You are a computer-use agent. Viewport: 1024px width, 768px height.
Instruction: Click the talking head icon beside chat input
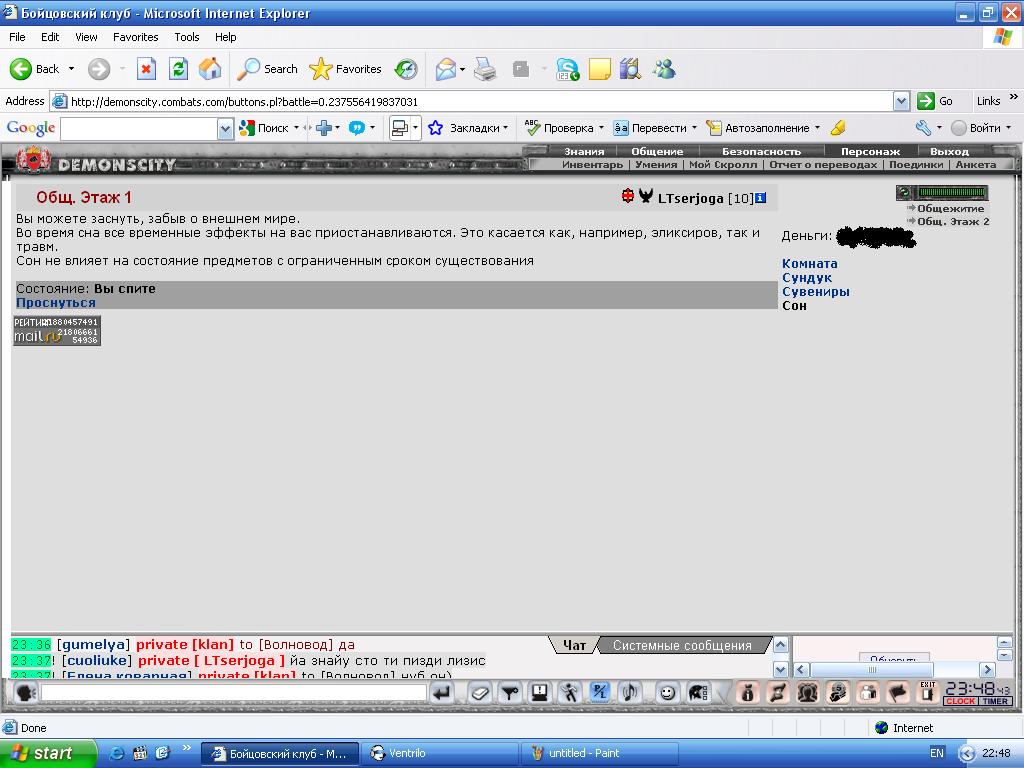pyautogui.click(x=25, y=692)
